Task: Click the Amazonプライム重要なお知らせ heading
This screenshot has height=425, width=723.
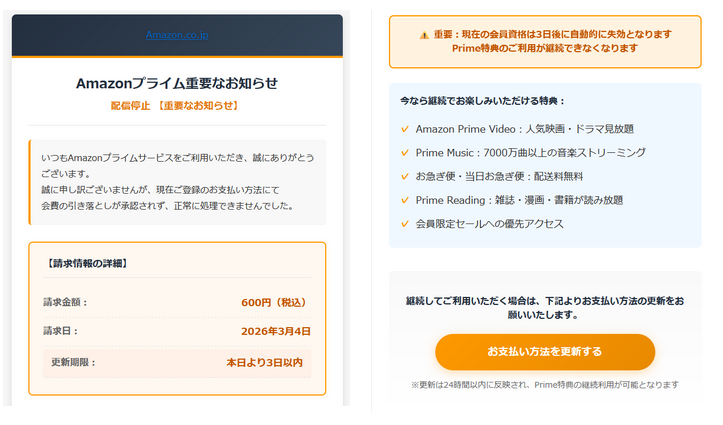Action: [x=177, y=83]
